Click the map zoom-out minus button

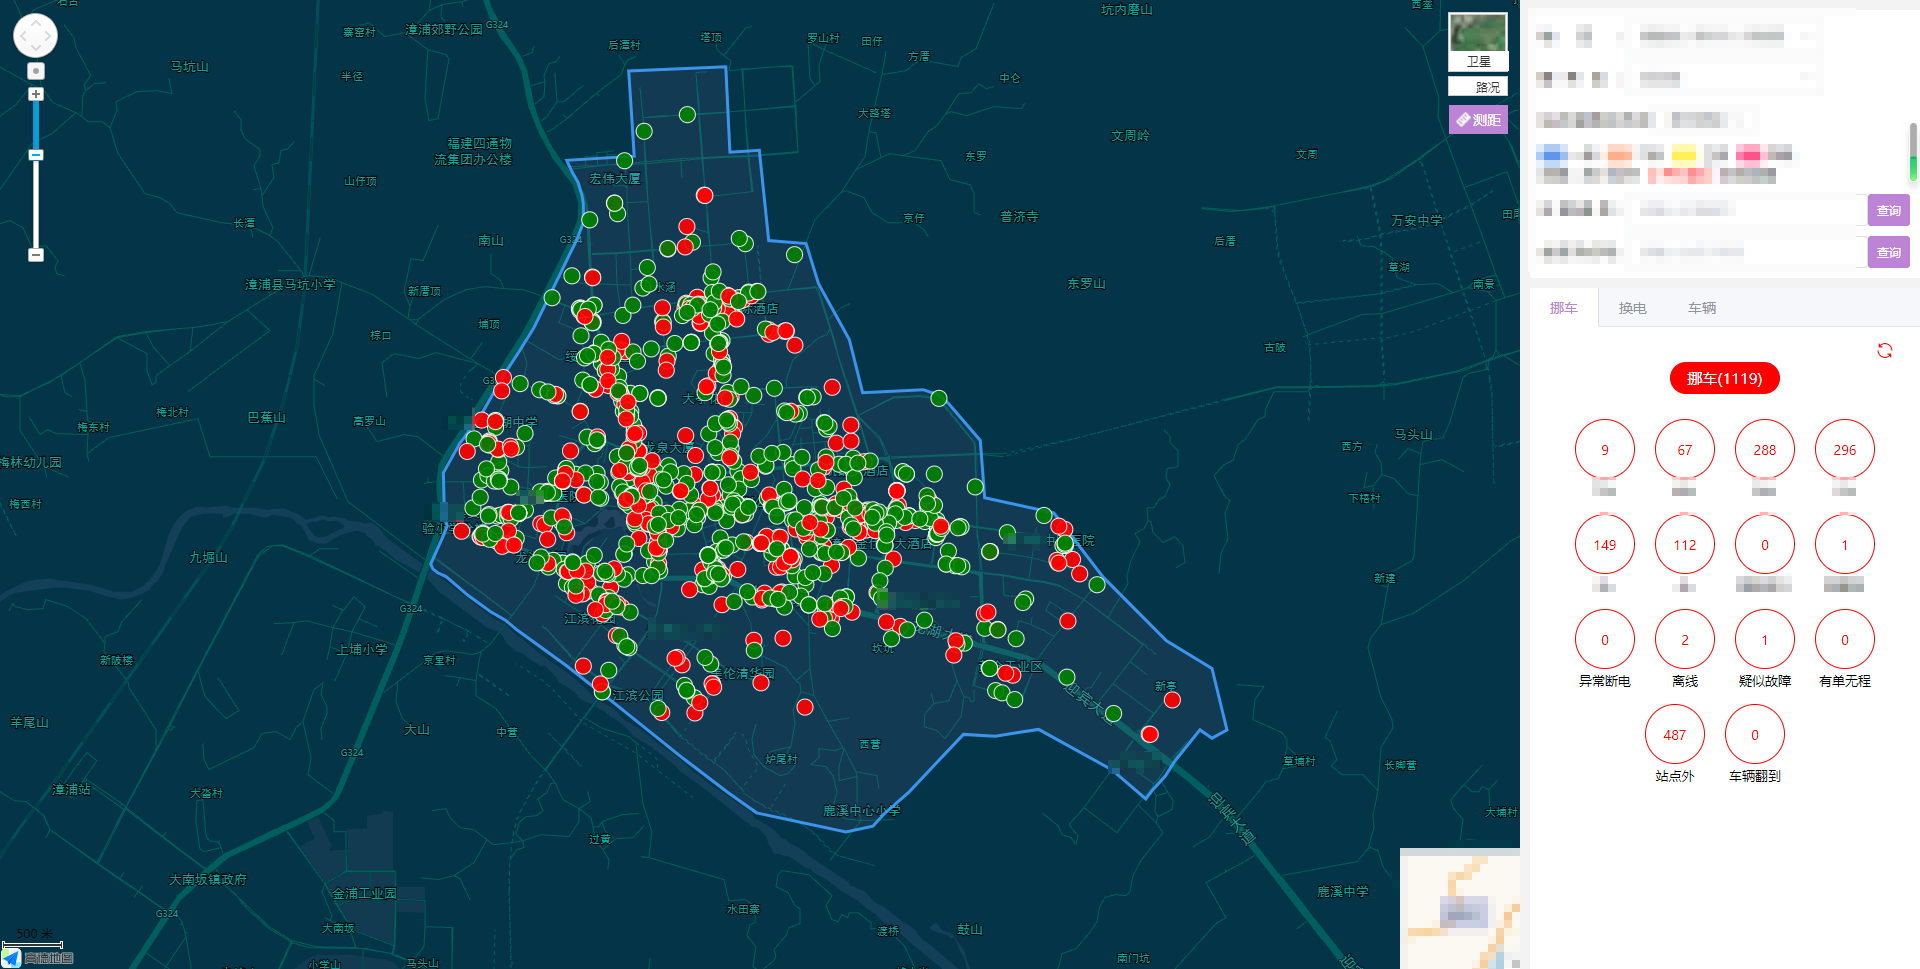click(36, 255)
